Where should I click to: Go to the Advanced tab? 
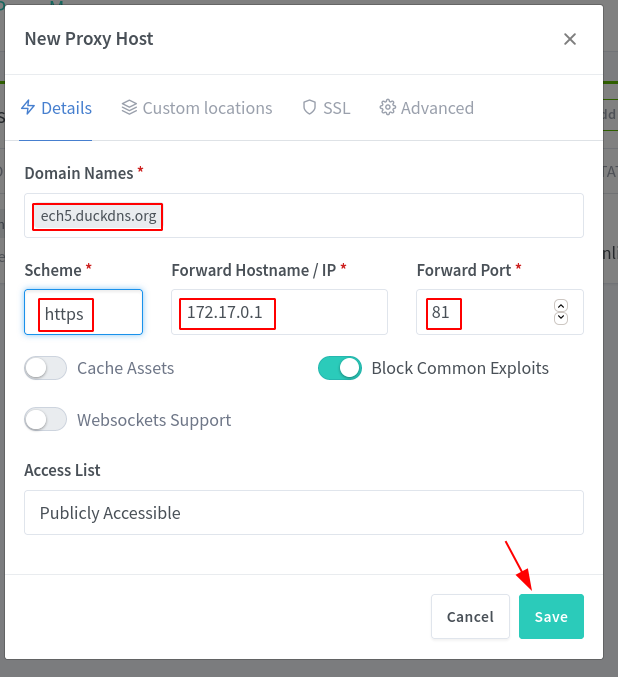[x=427, y=108]
